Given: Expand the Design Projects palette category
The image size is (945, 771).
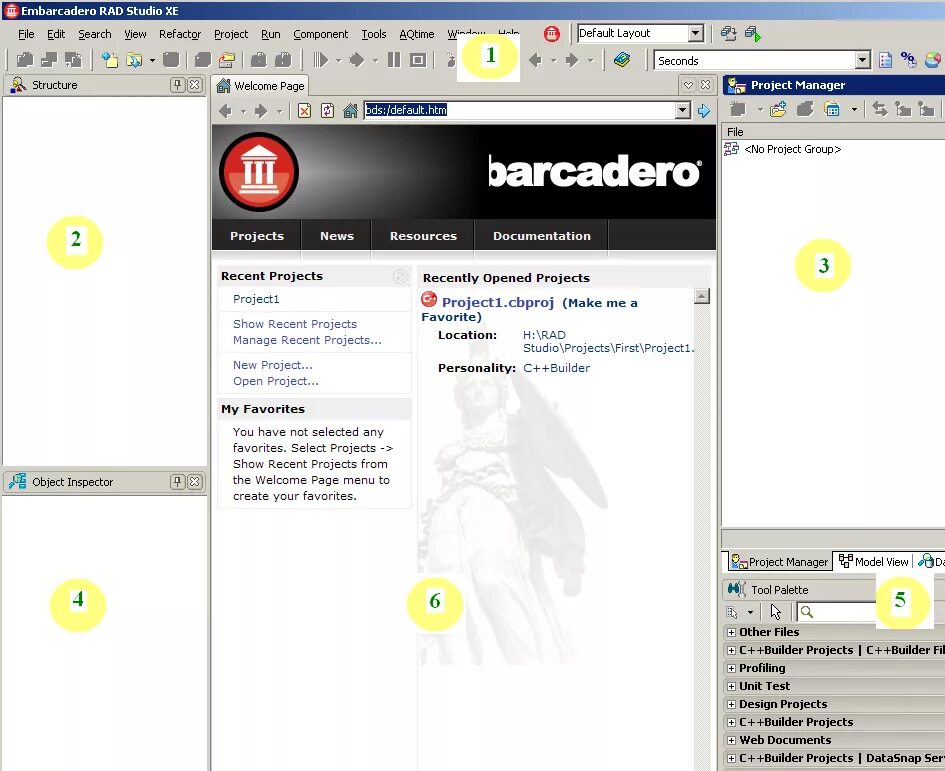Looking at the screenshot, I should coord(731,705).
